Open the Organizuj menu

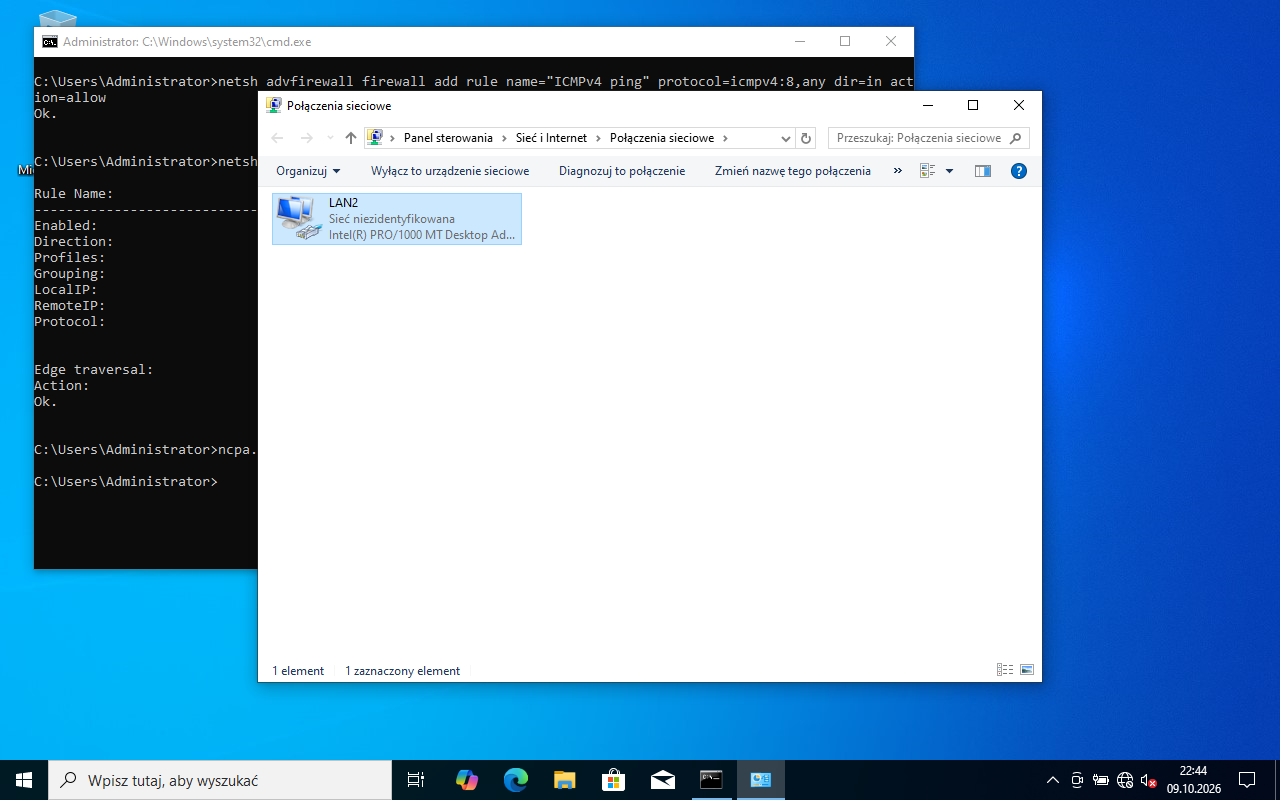click(308, 171)
